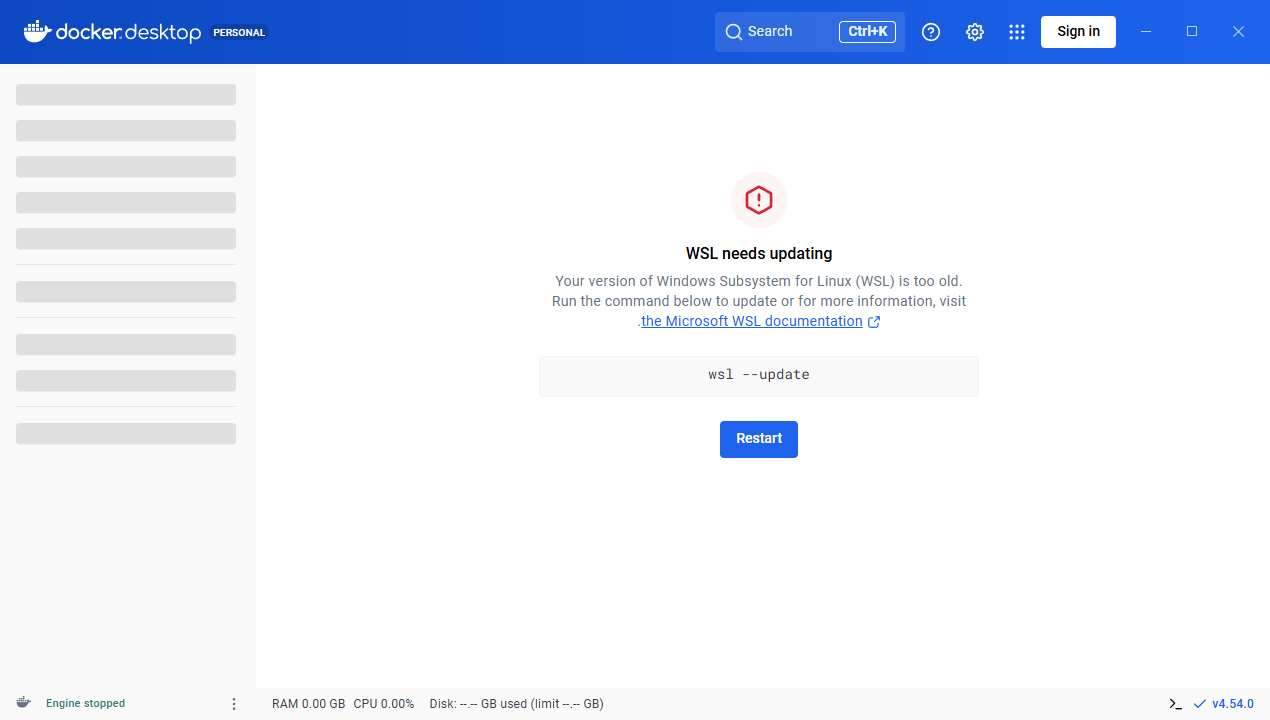
Task: Click the Docker Desktop whale logo
Action: pyautogui.click(x=112, y=32)
